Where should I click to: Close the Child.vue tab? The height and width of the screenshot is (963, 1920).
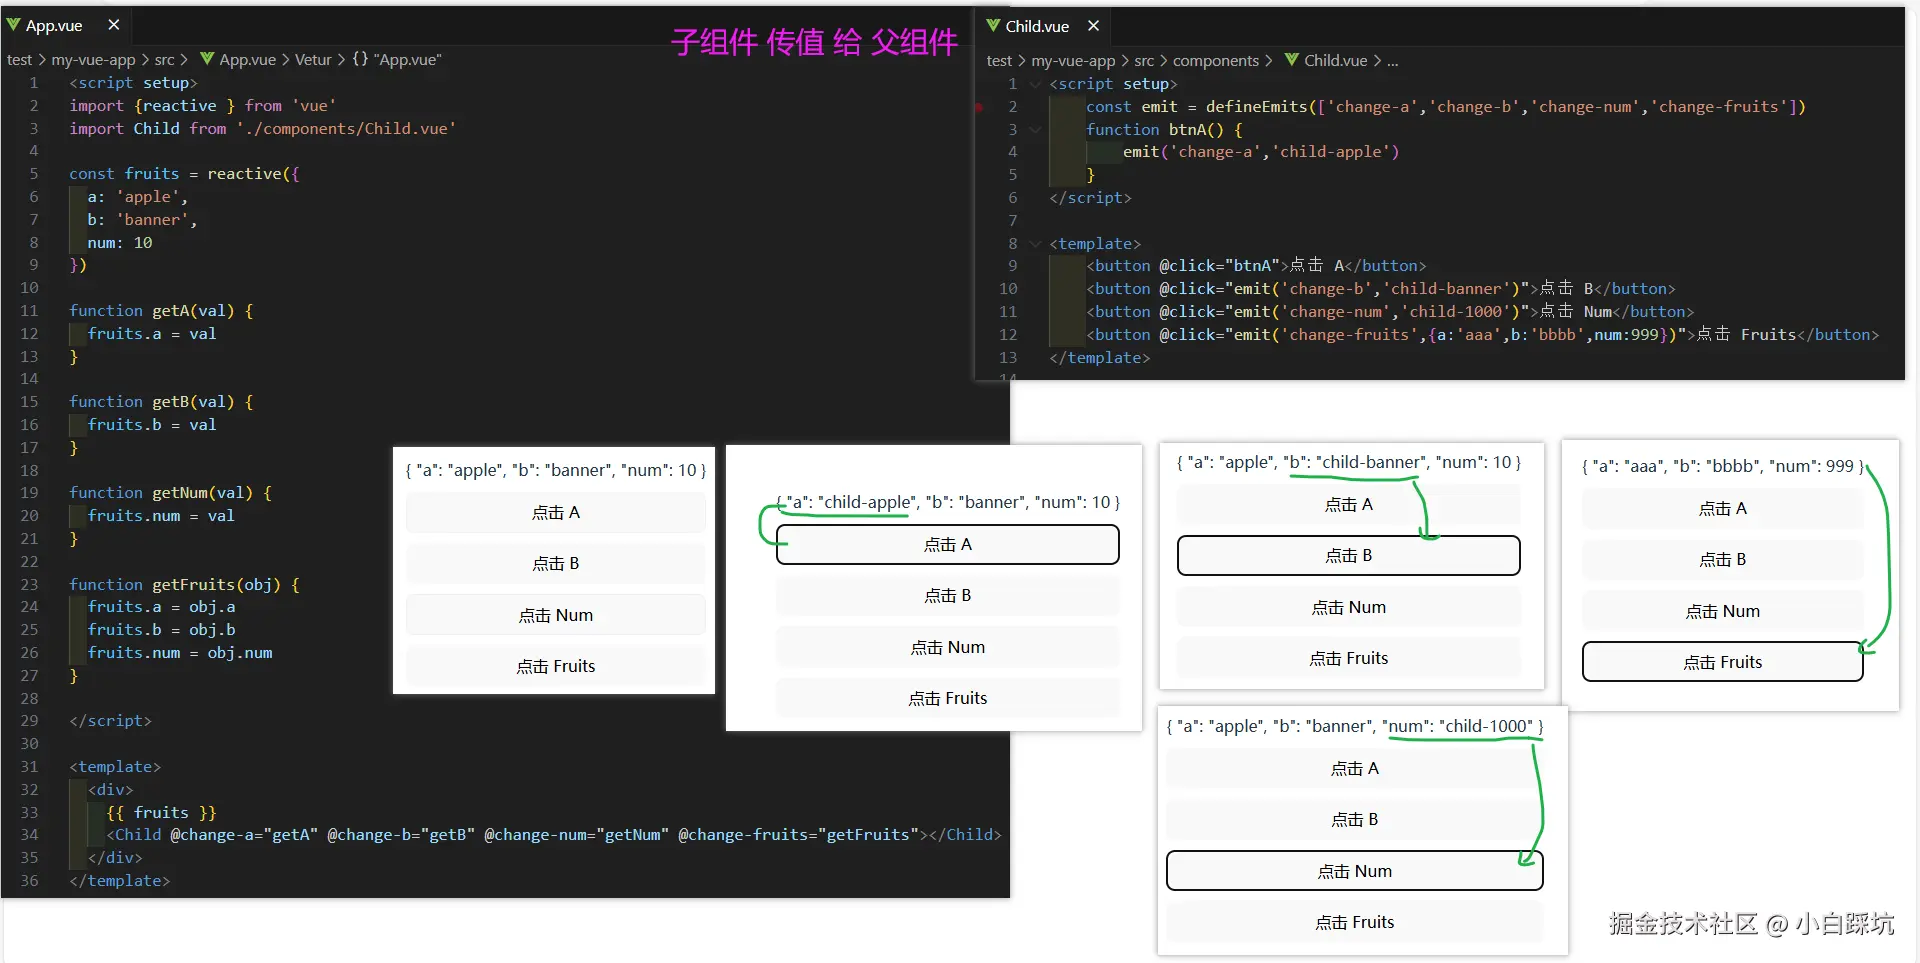click(x=1093, y=26)
